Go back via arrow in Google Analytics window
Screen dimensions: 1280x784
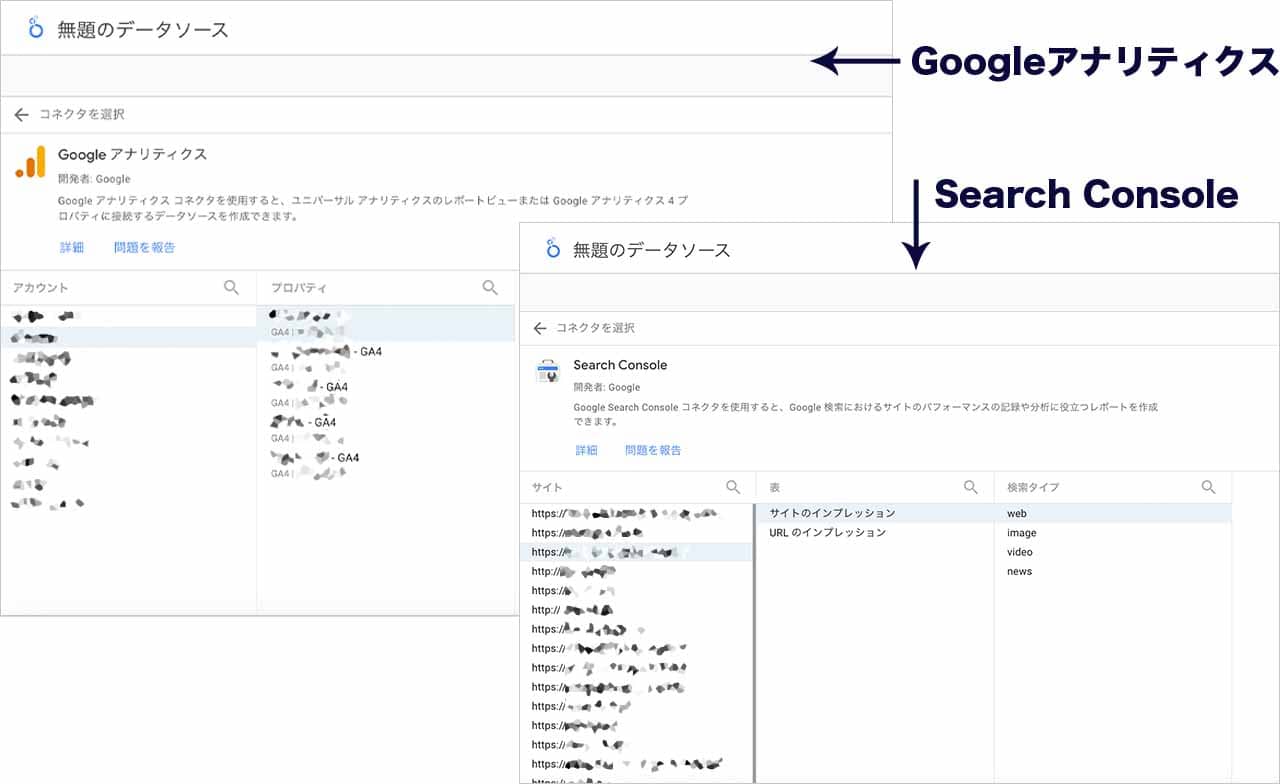(x=21, y=115)
